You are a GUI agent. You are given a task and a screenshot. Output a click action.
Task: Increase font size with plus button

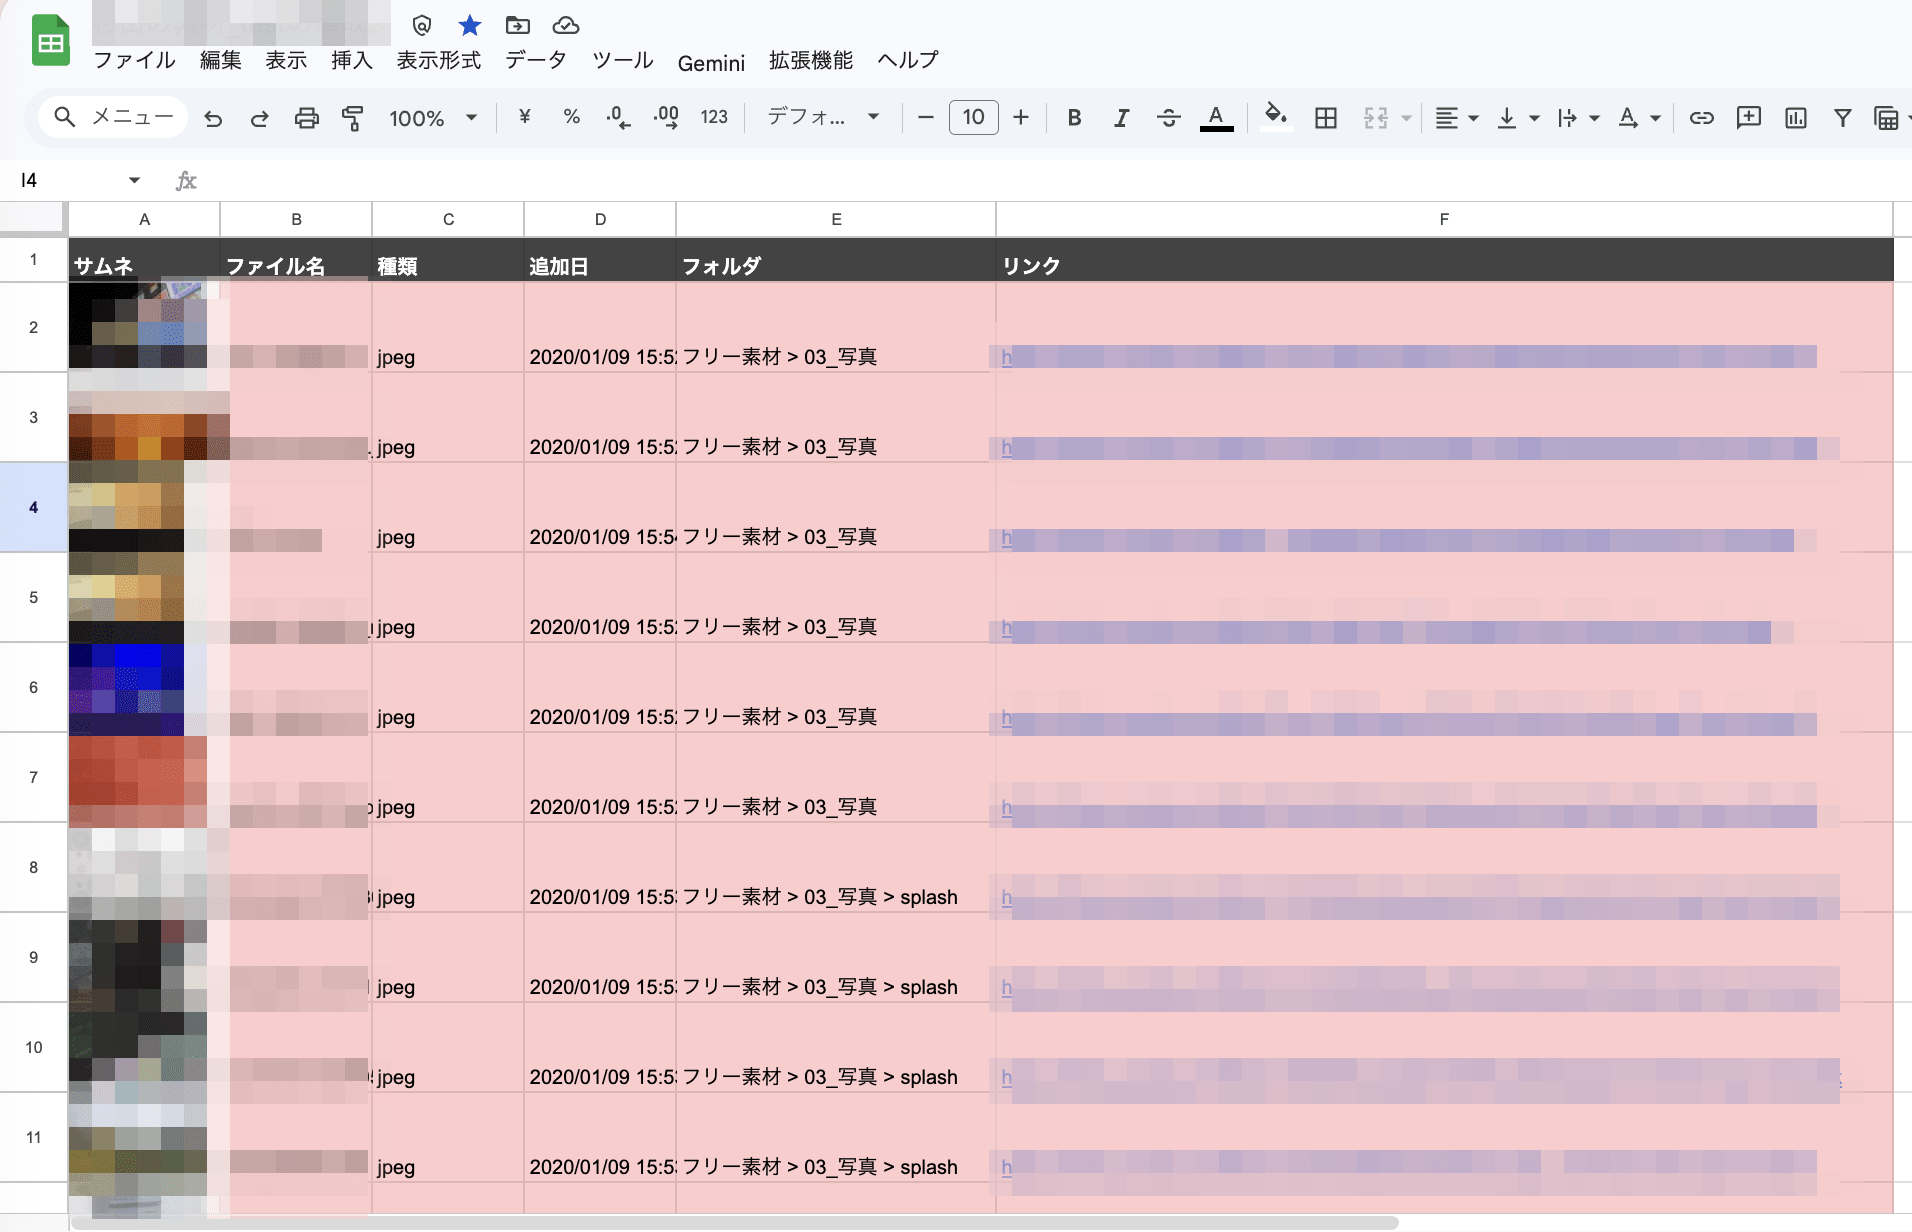click(1020, 117)
